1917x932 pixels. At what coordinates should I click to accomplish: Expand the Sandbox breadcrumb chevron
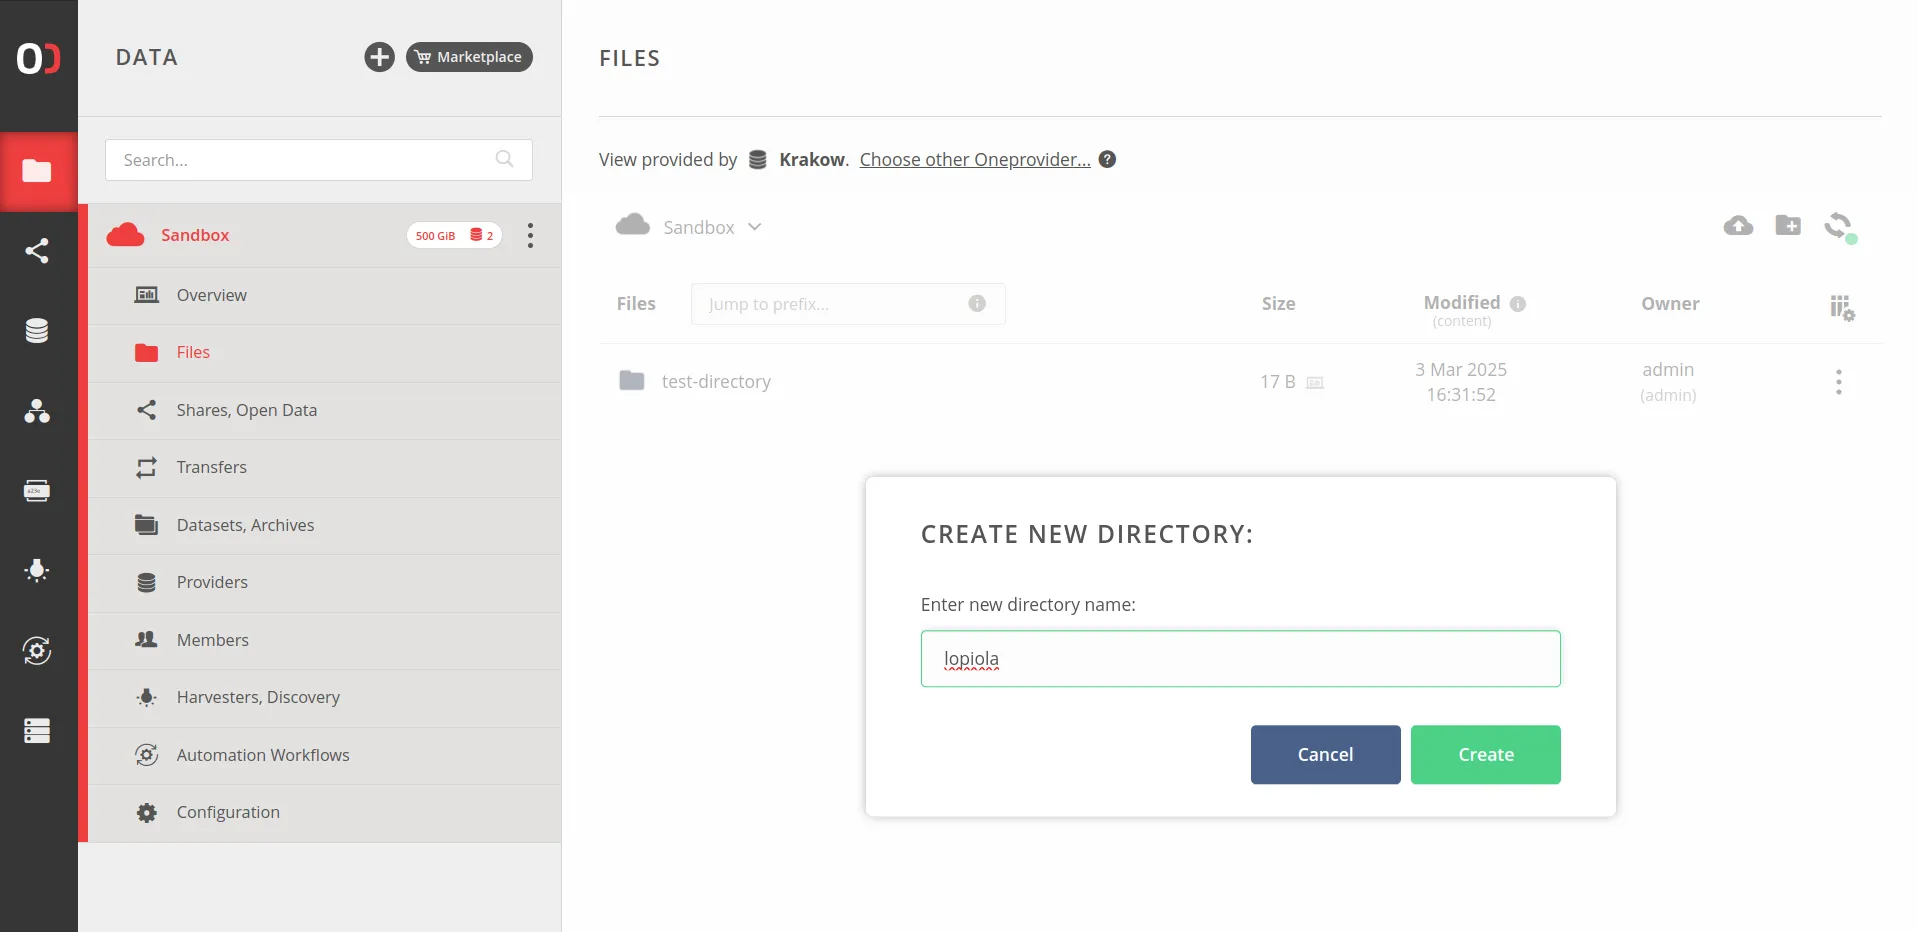754,226
